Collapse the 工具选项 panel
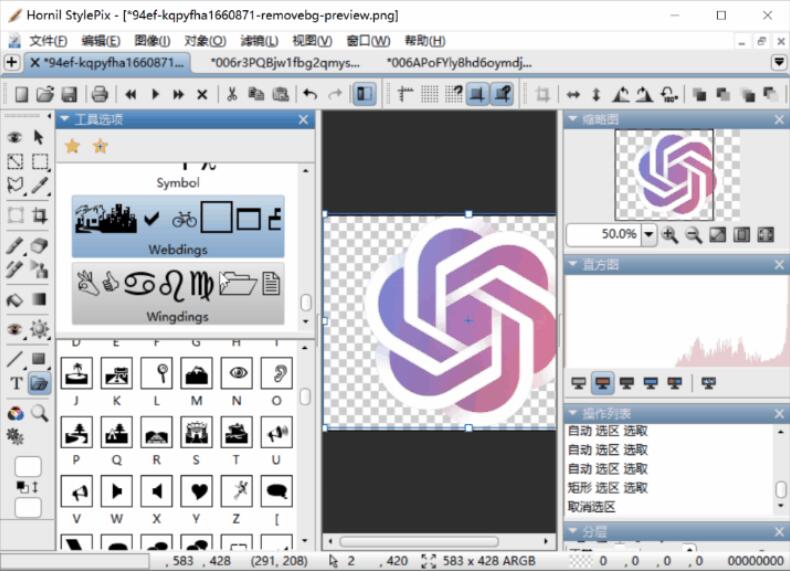Image resolution: width=790 pixels, height=571 pixels. [x=64, y=119]
